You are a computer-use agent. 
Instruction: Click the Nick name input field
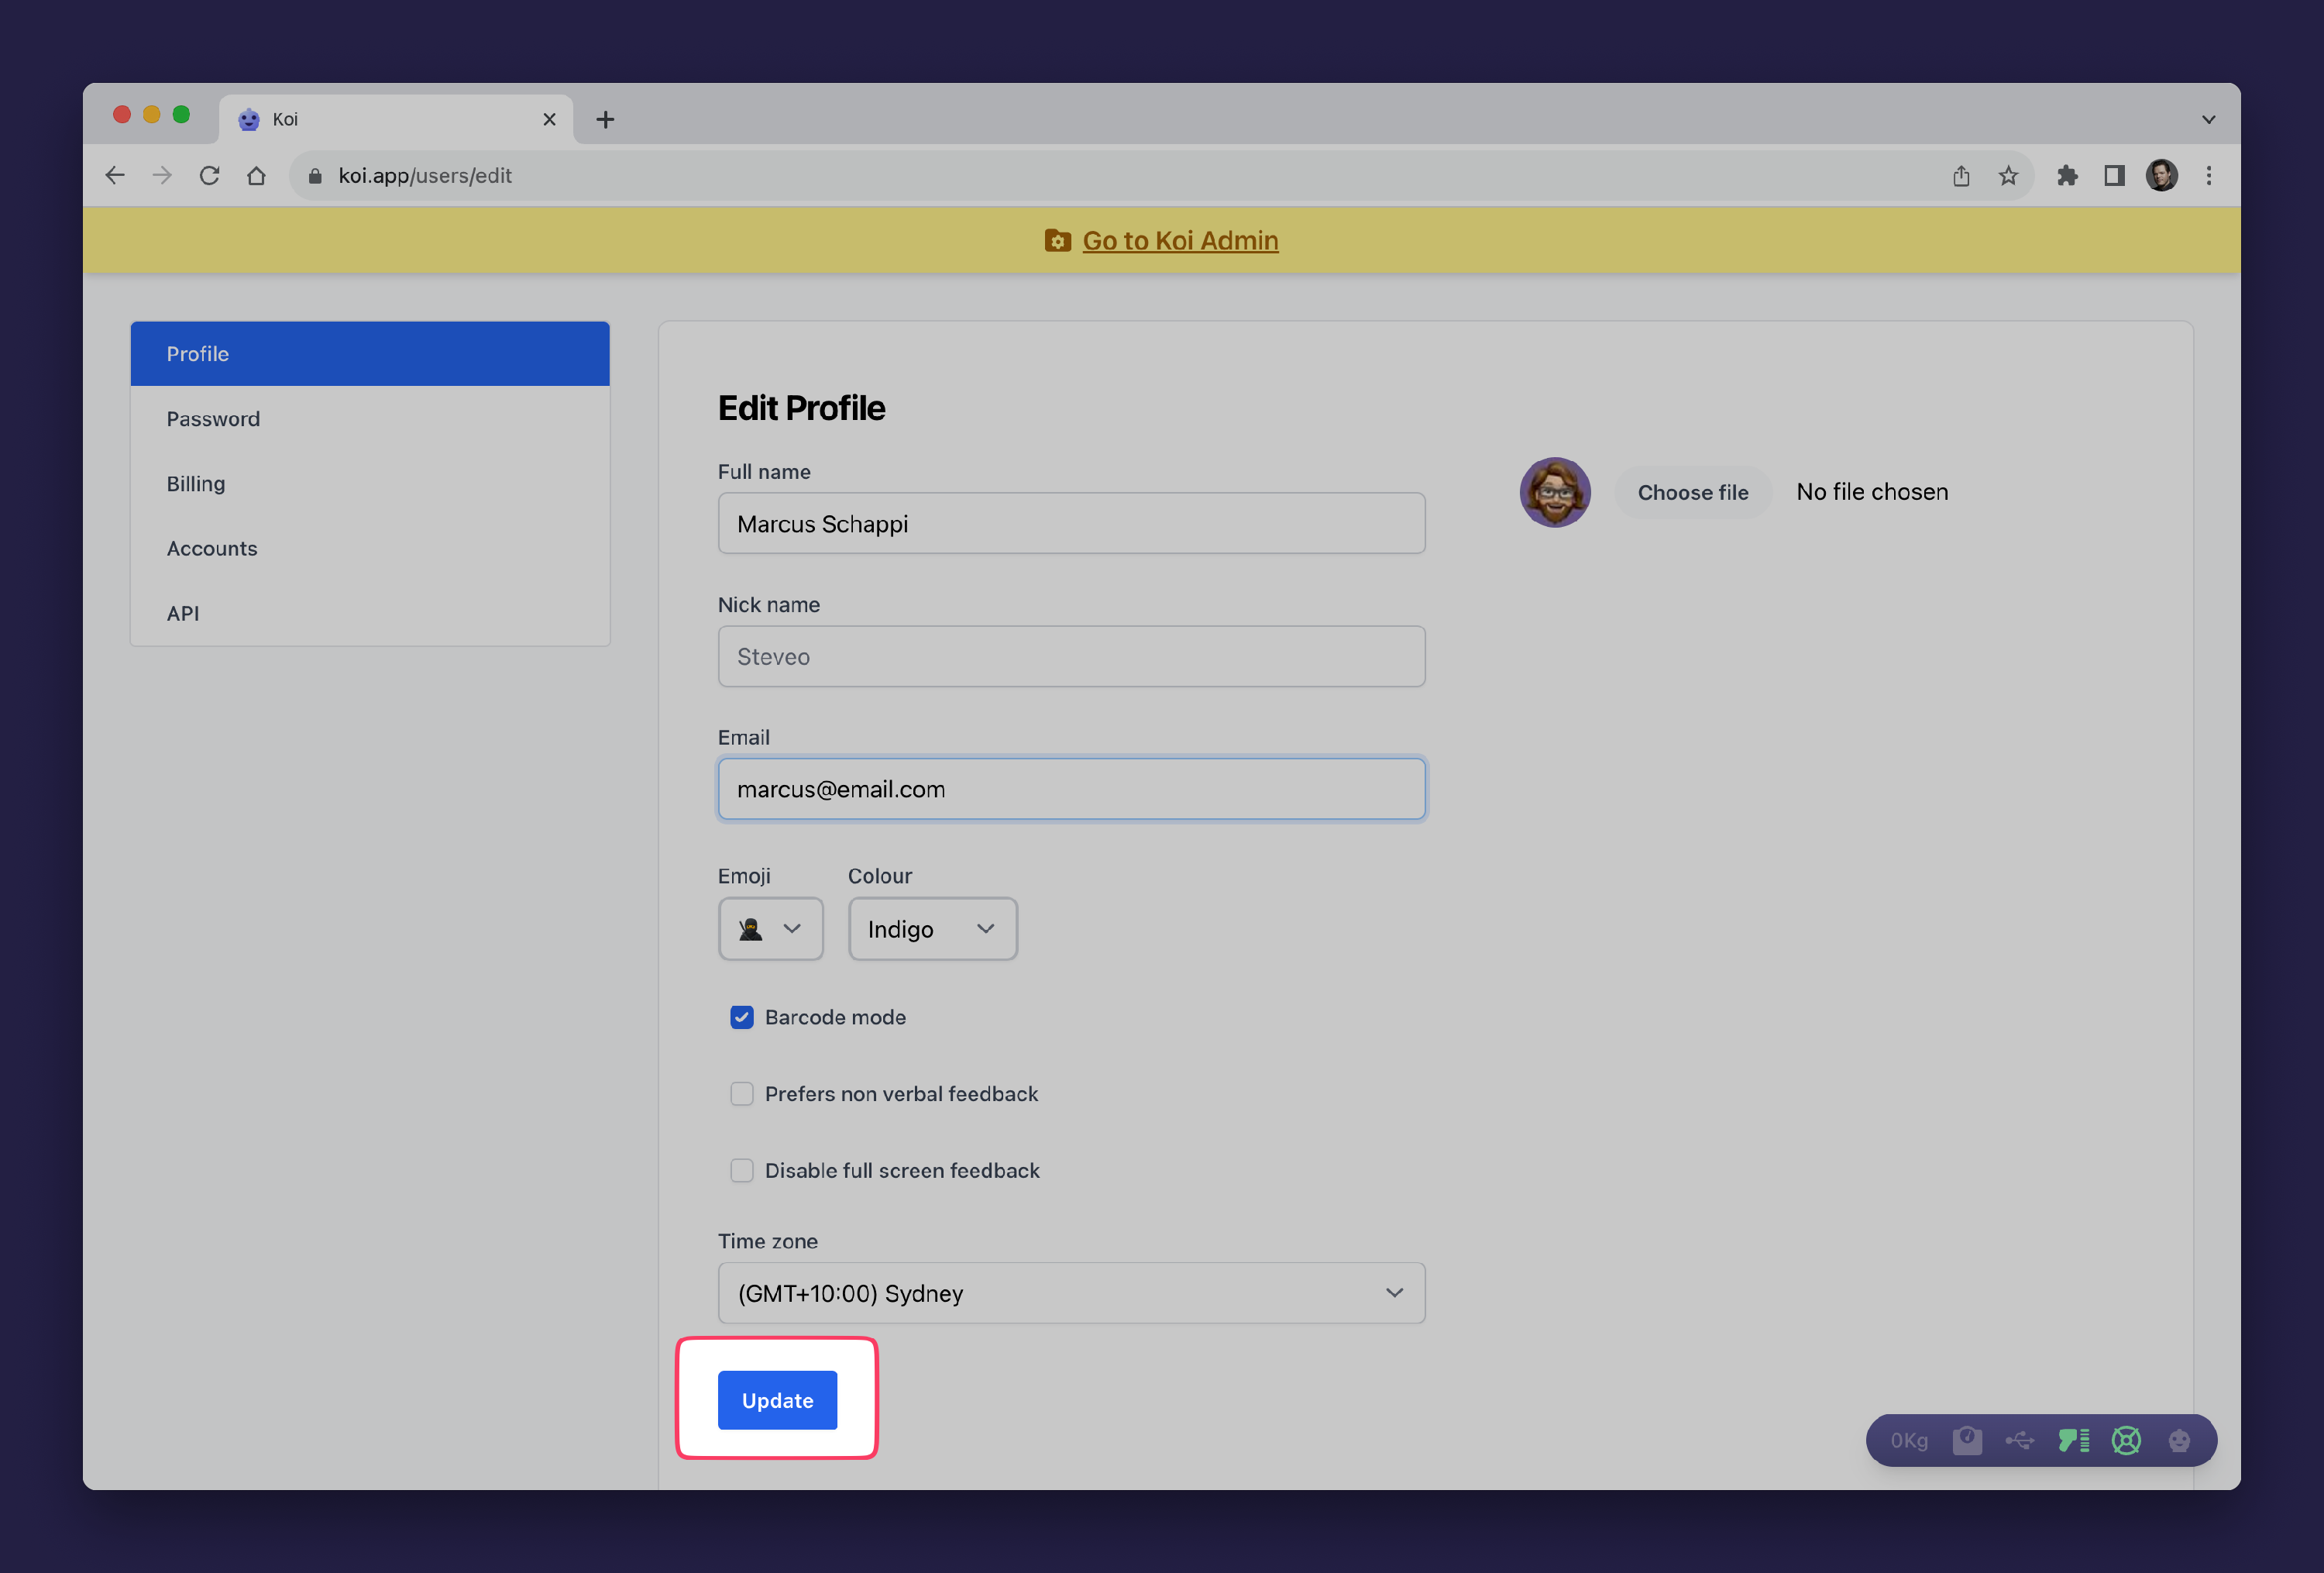1071,657
